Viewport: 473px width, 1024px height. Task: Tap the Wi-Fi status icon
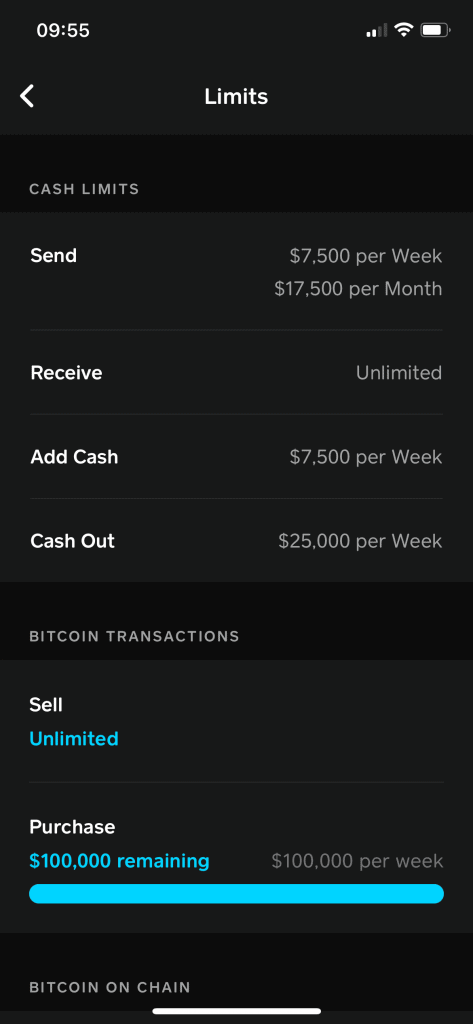click(404, 29)
